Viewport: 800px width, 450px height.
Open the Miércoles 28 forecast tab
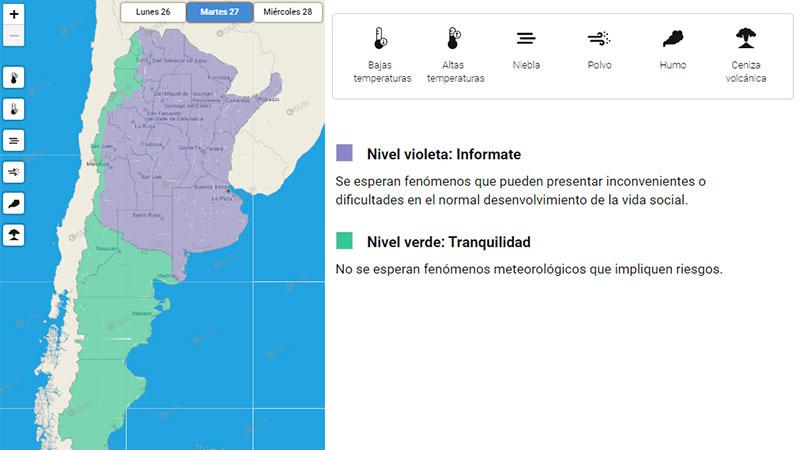pyautogui.click(x=287, y=12)
